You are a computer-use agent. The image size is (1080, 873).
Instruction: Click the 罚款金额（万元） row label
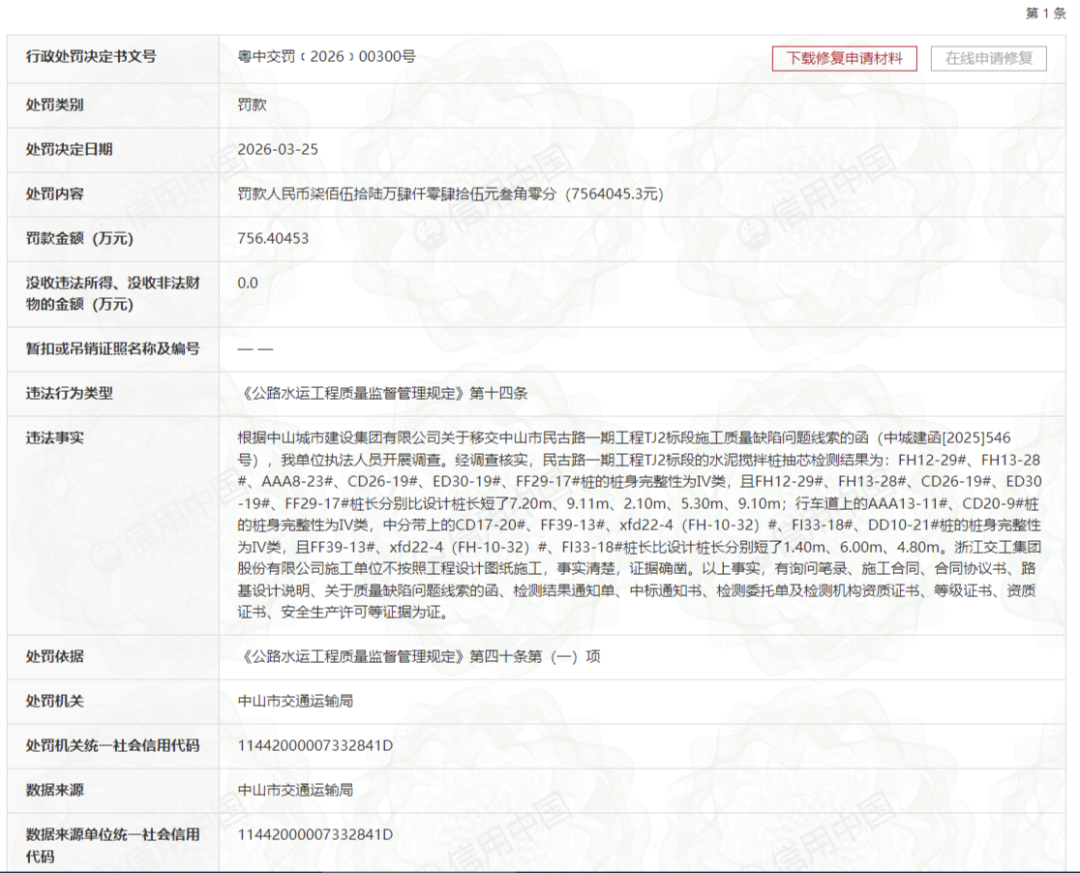click(79, 238)
